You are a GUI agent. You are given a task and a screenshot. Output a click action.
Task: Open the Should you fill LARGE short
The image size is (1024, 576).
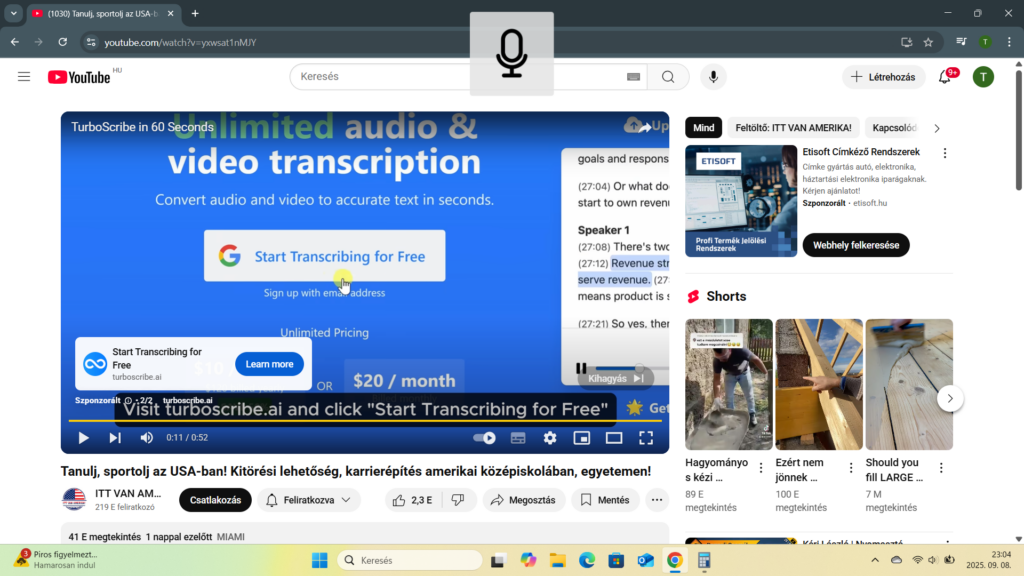coord(909,384)
